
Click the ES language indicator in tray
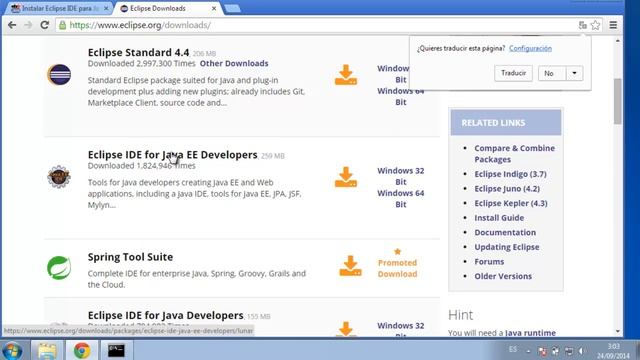(x=513, y=349)
